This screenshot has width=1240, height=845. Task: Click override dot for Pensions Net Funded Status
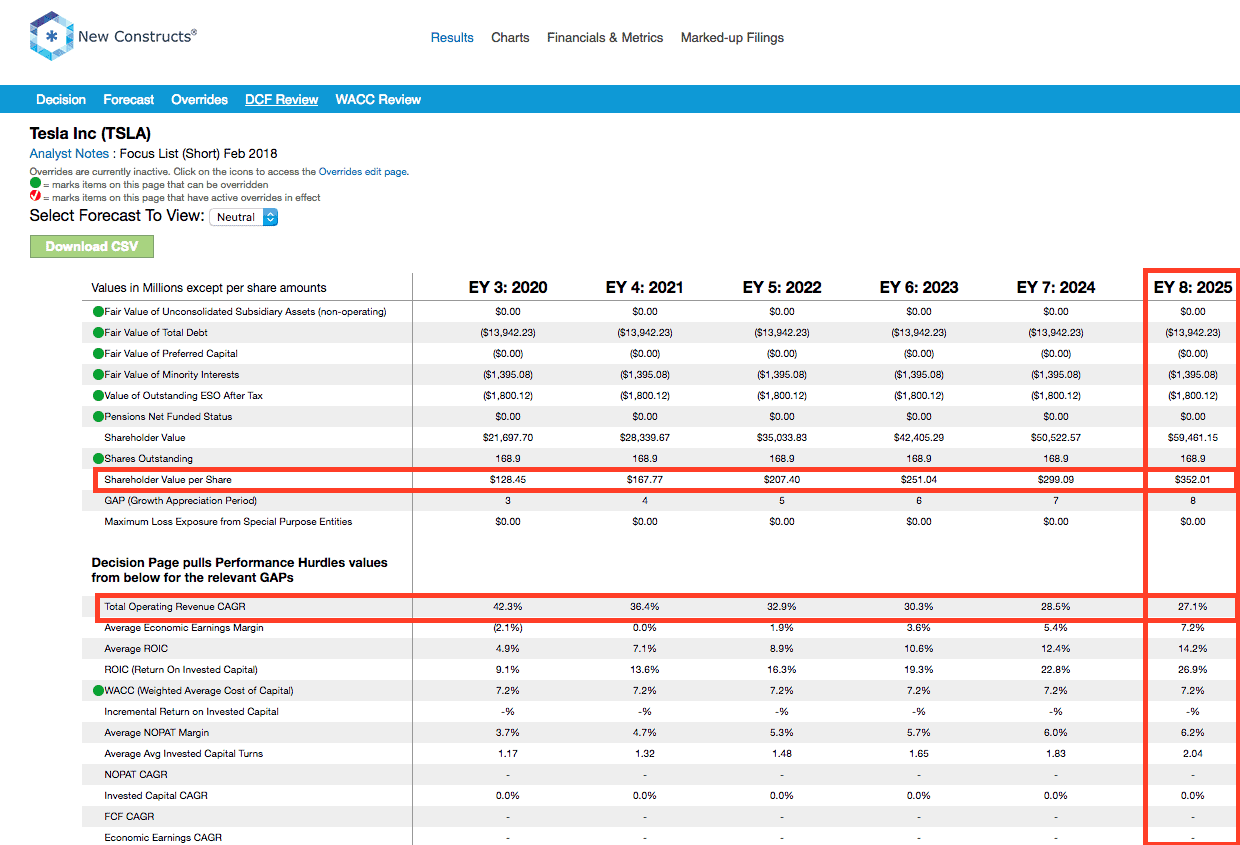coord(98,416)
